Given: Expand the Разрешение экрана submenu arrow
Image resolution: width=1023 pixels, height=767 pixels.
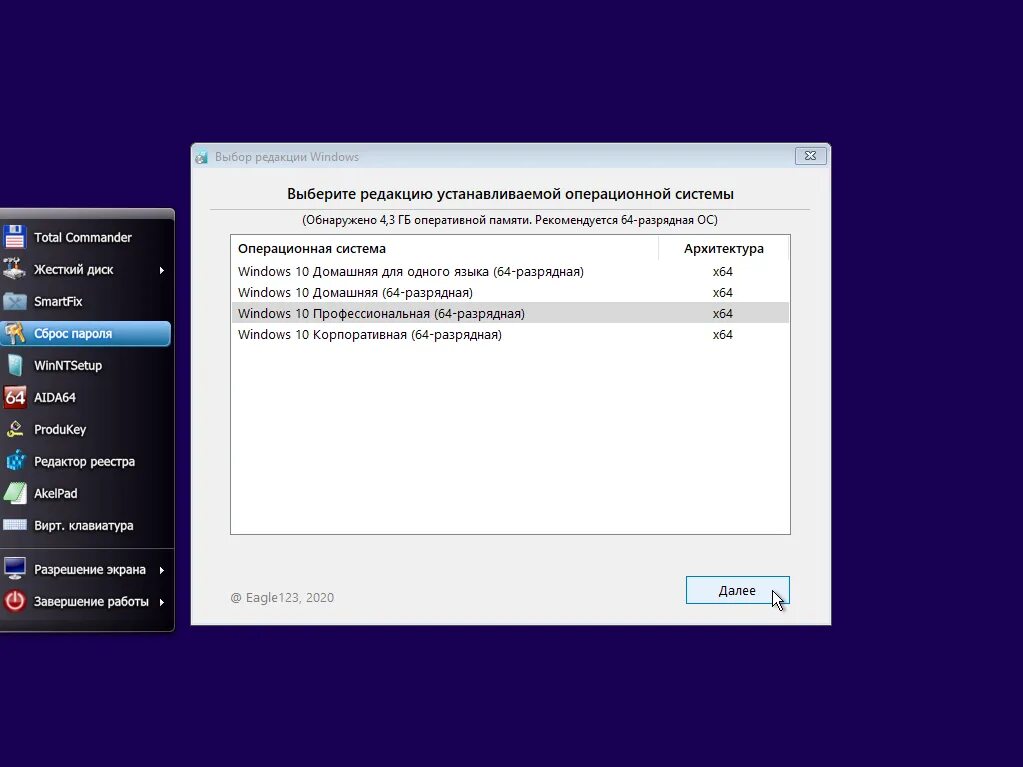Looking at the screenshot, I should 162,570.
